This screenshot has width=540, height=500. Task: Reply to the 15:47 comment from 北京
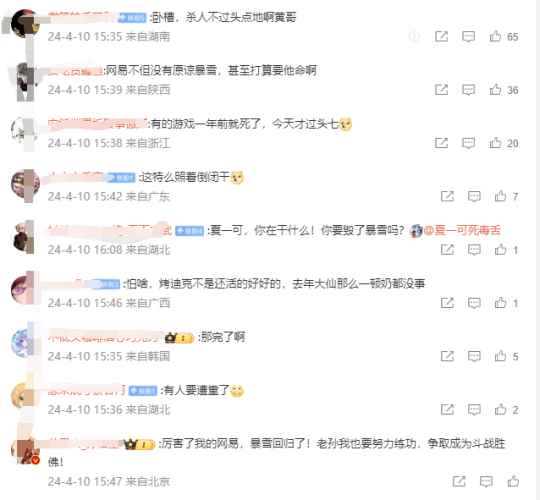486,481
